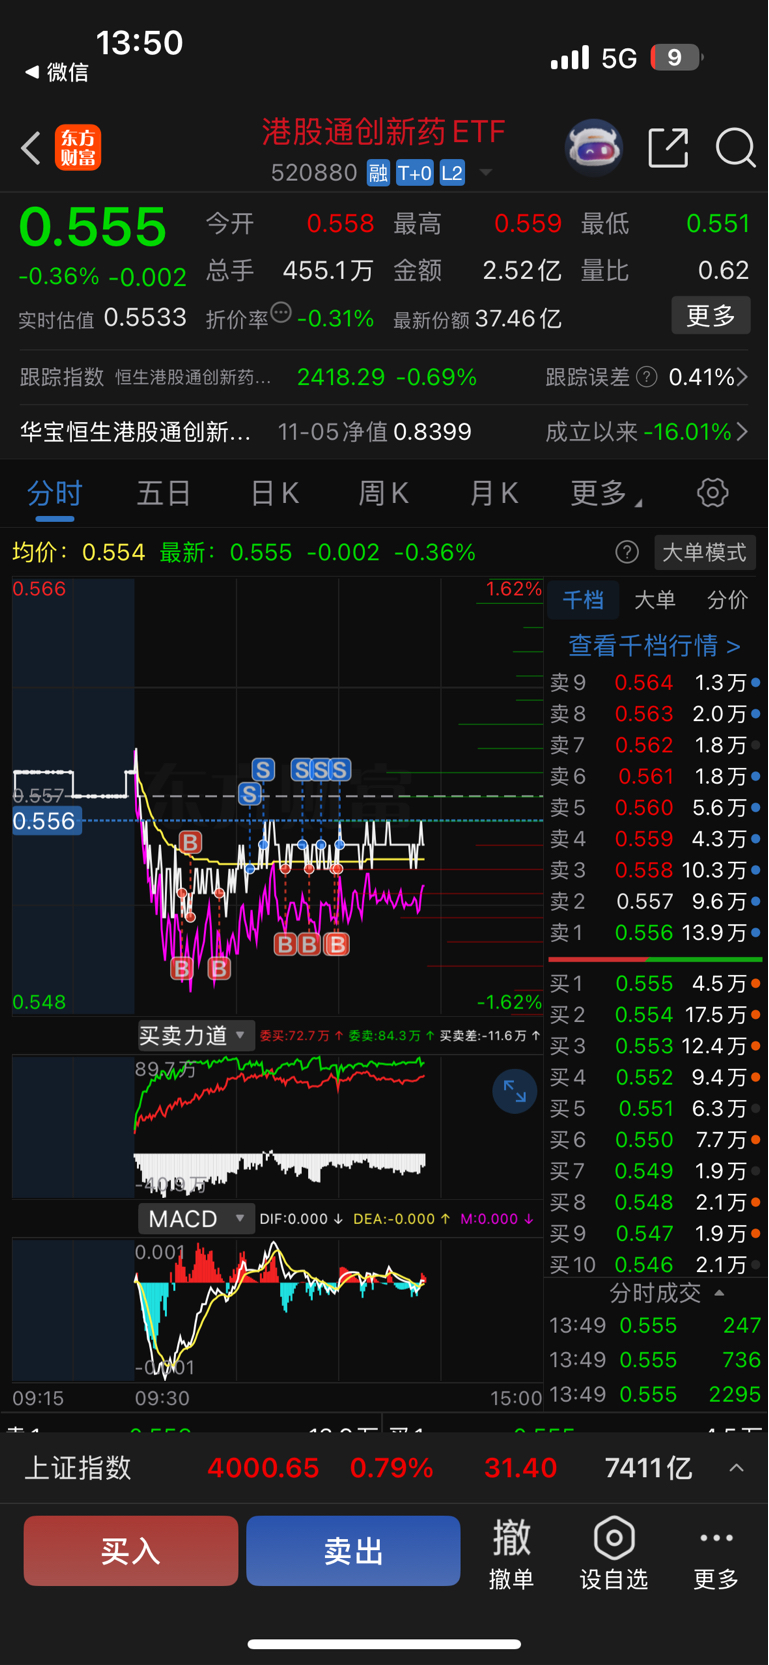
Task: Tap blue dot beside 卖3 row
Action: point(756,871)
